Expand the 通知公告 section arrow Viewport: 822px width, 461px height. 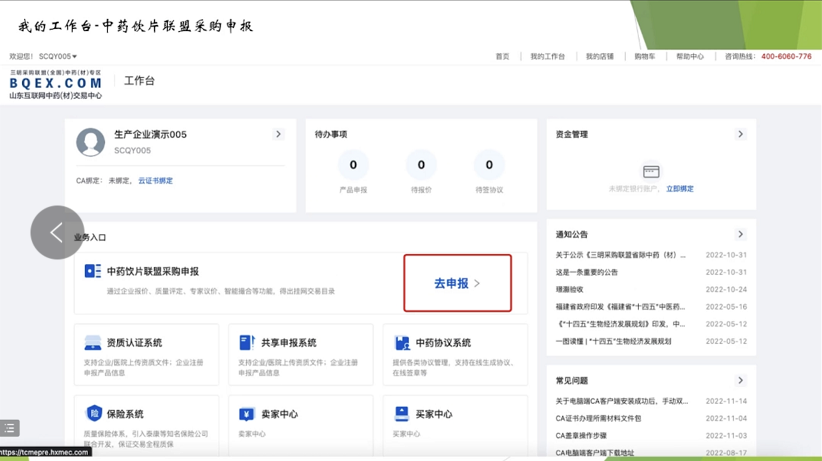click(740, 234)
